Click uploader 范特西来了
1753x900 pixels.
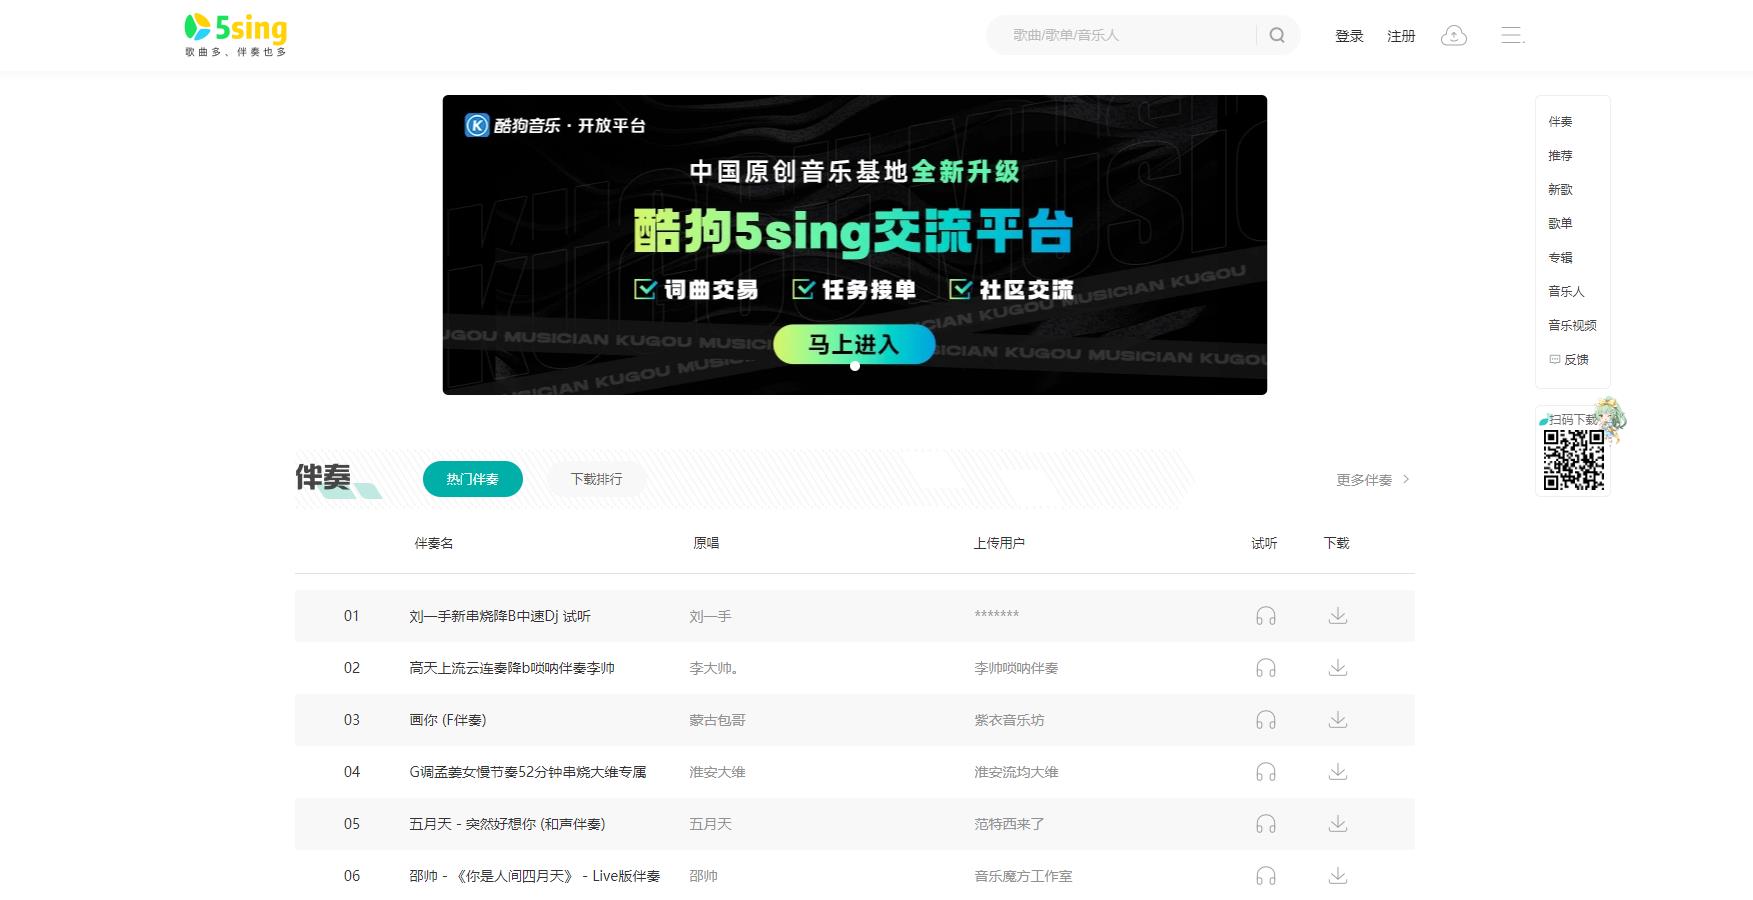(x=1009, y=824)
